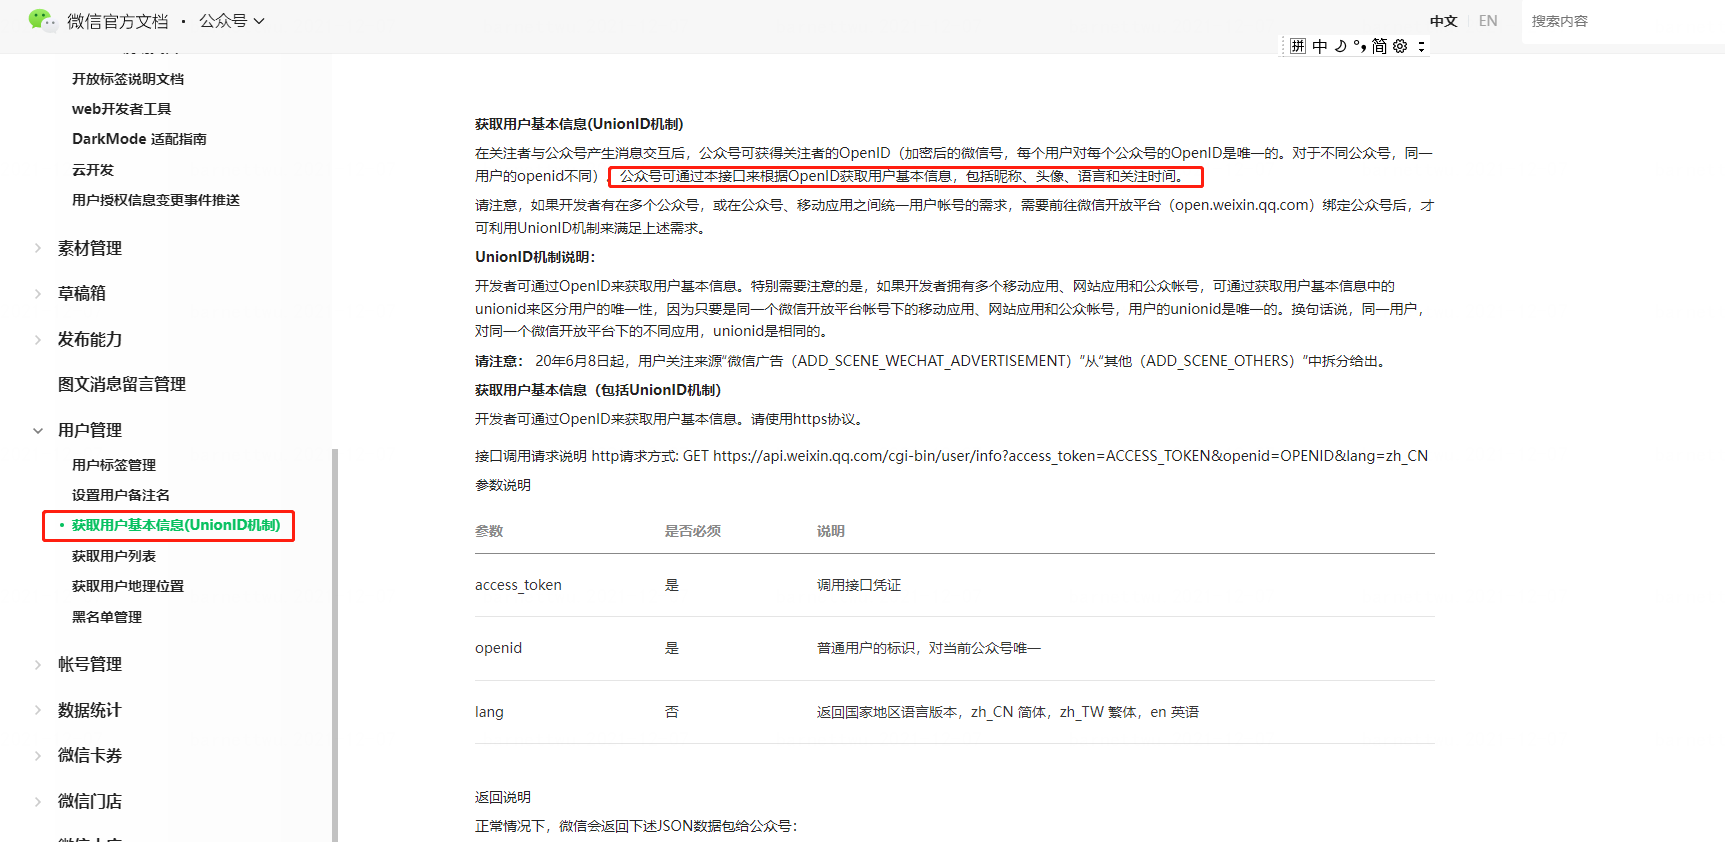
Task: Open 帐号管理 section label
Action: tap(90, 664)
